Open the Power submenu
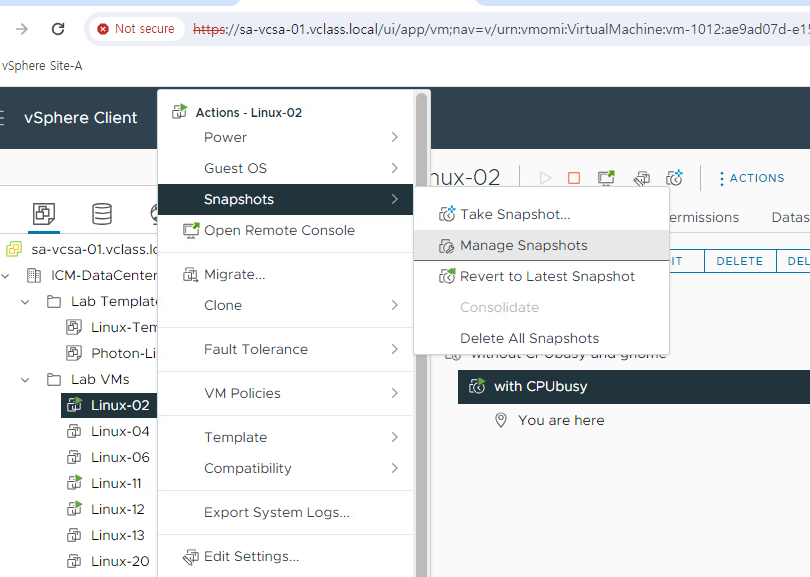 (285, 137)
